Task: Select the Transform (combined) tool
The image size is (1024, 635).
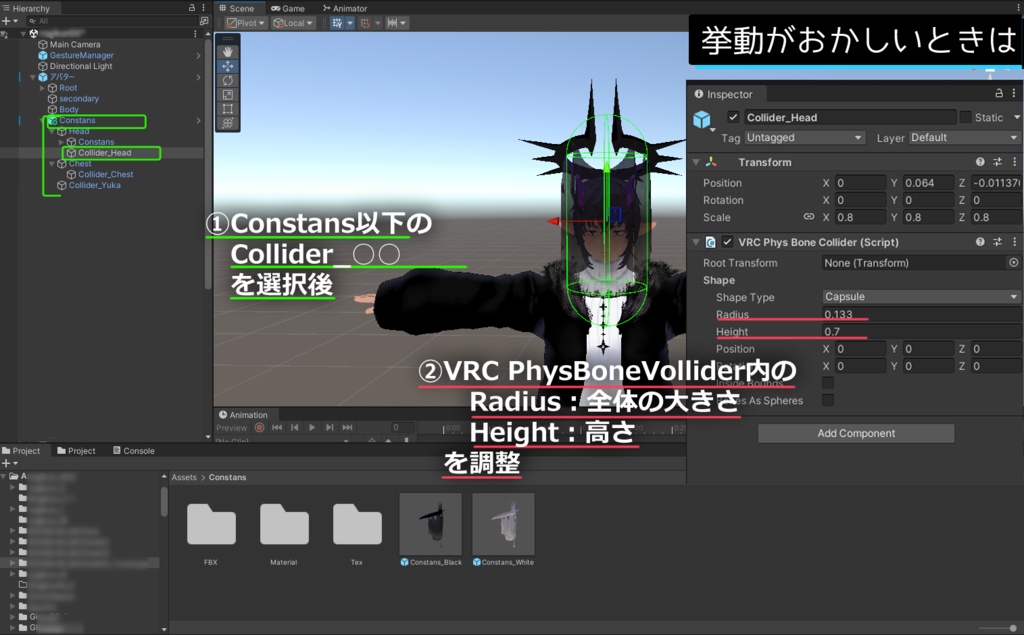Action: (x=228, y=123)
